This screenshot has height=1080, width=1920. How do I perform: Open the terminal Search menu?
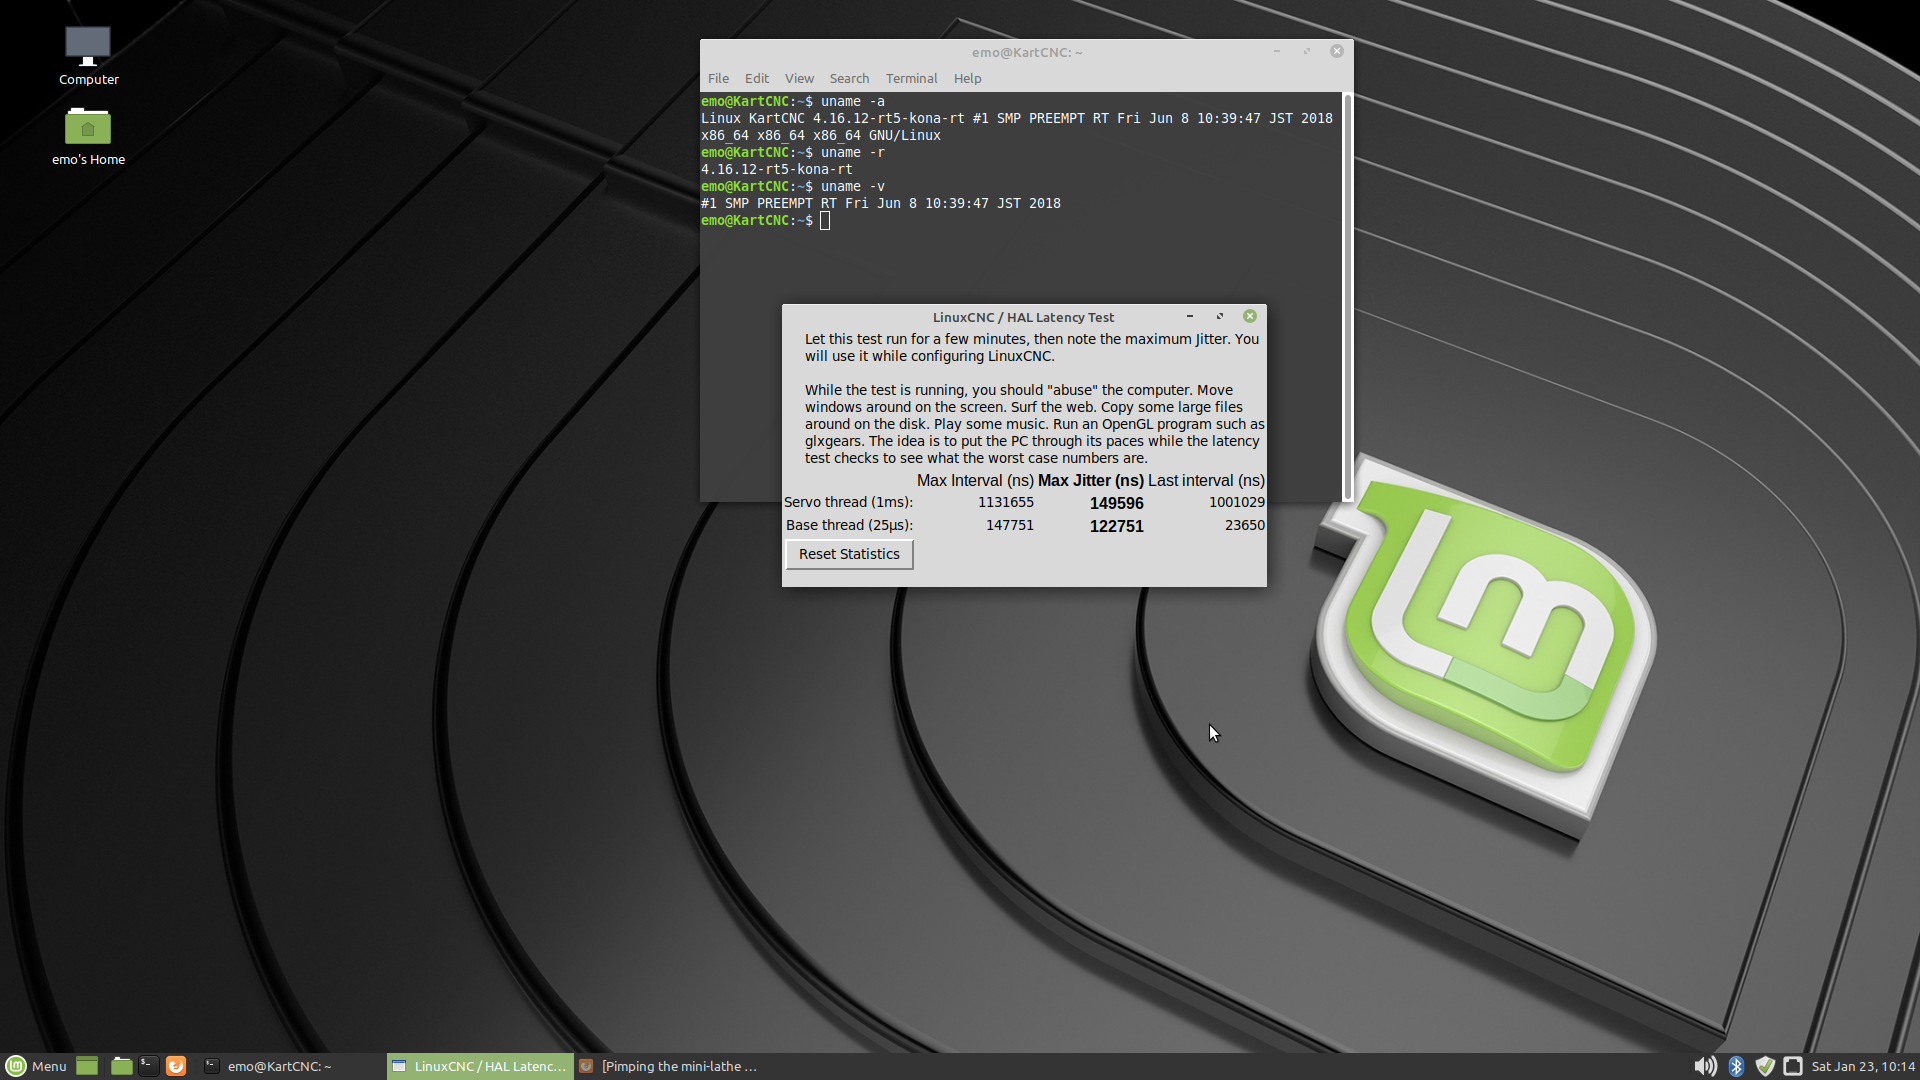point(849,78)
